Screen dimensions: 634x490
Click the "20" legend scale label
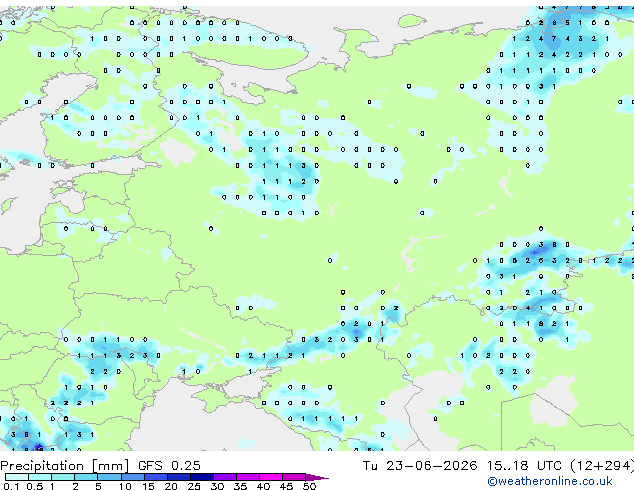coord(171,486)
